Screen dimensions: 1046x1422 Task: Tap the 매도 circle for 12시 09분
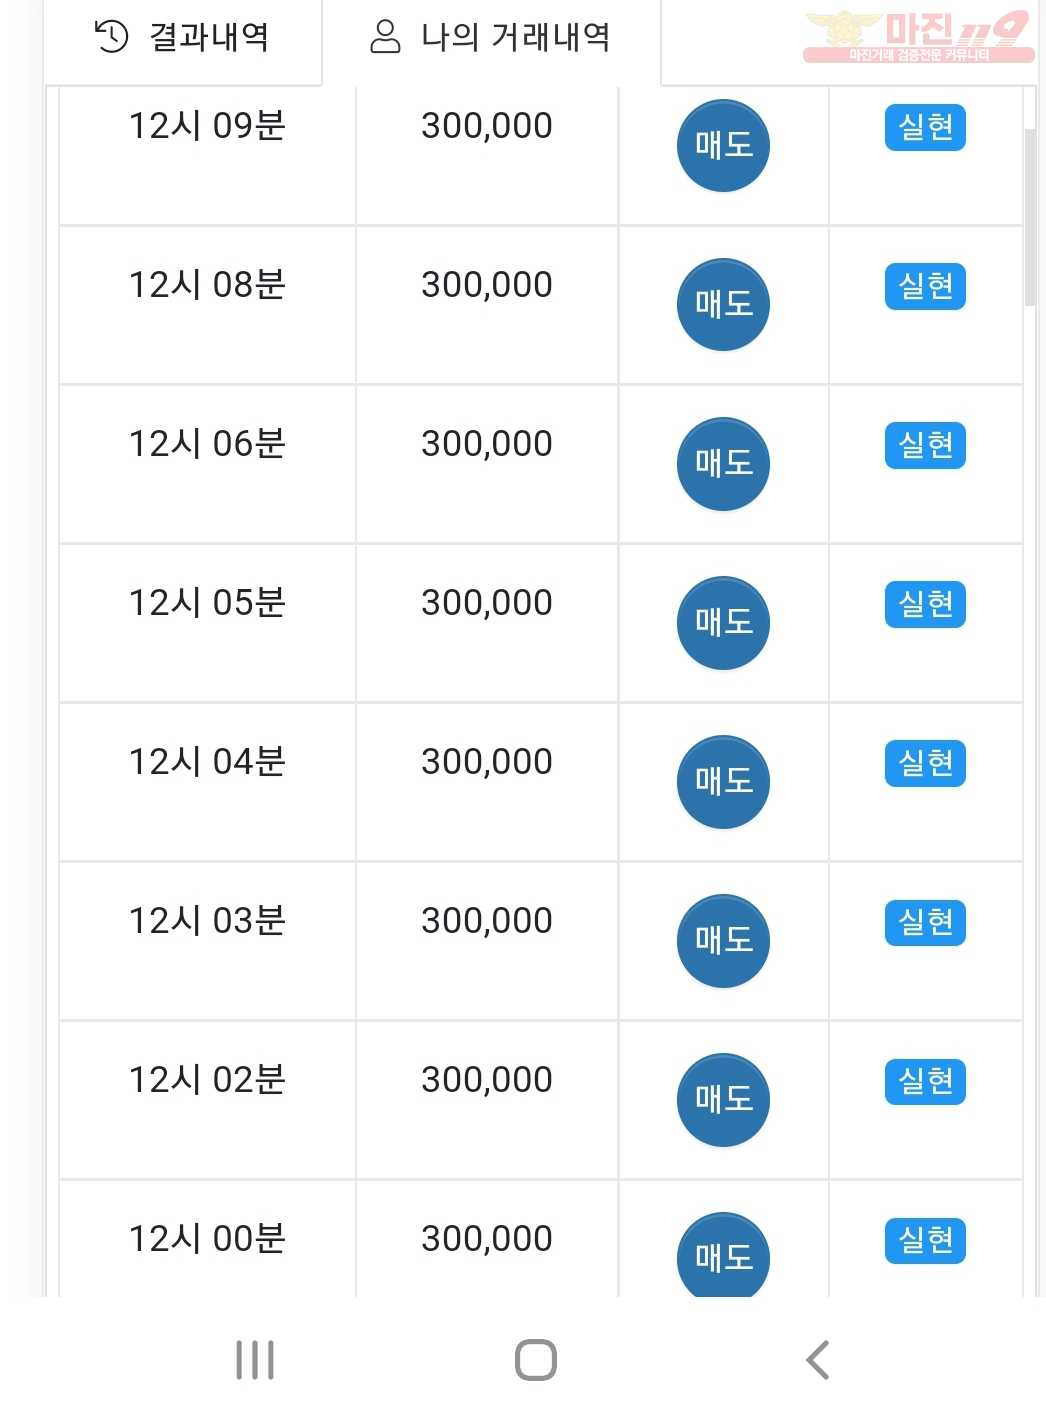pos(723,145)
